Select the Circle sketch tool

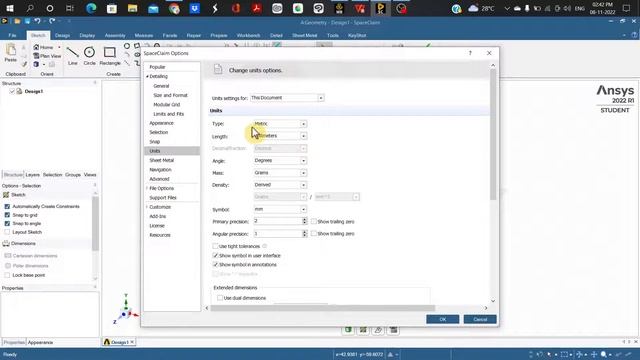pos(89,56)
